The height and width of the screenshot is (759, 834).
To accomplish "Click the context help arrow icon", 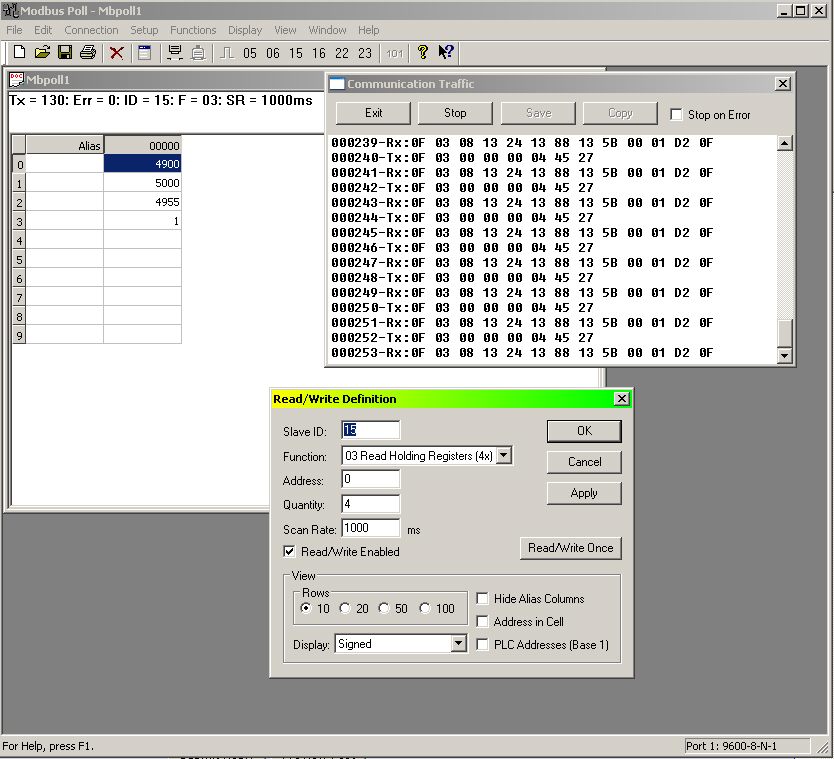I will click(446, 52).
